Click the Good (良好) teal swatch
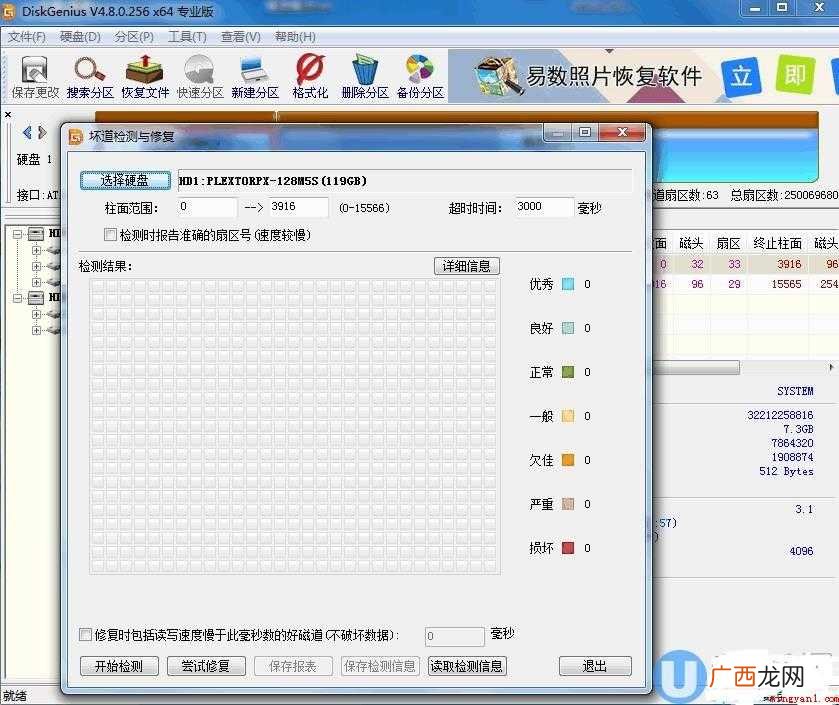Viewport: 839px width, 705px height. click(x=568, y=328)
